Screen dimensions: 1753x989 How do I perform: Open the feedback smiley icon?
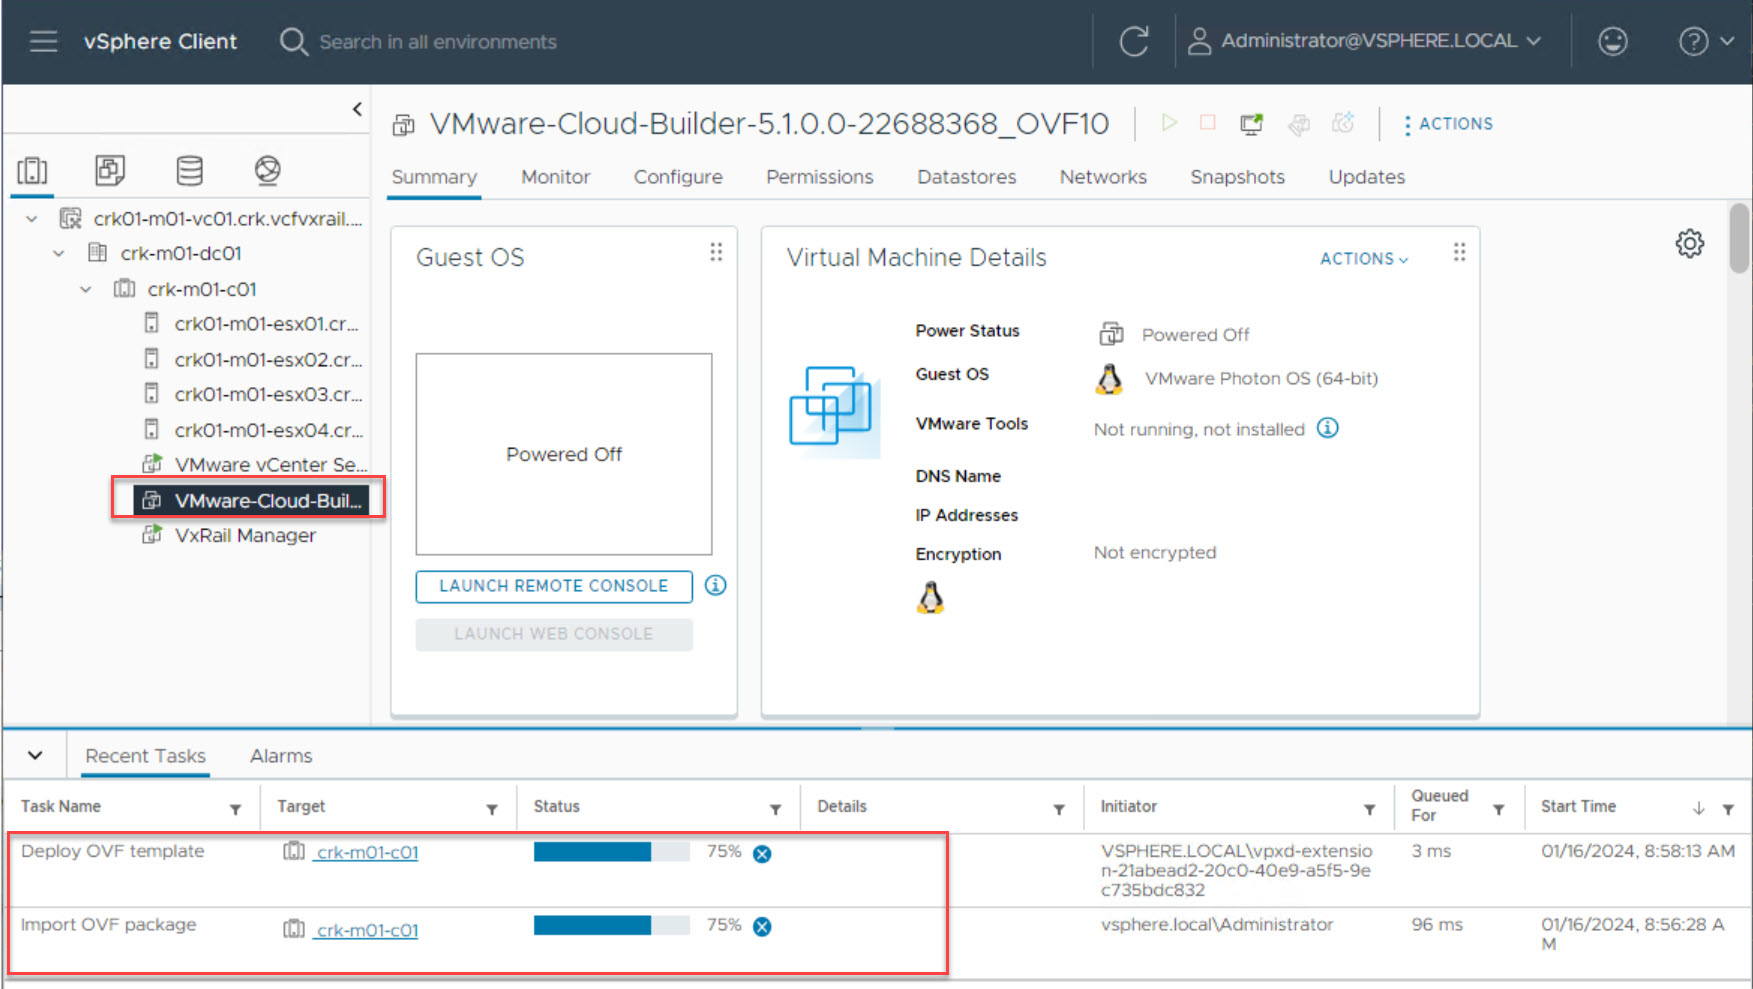coord(1612,42)
